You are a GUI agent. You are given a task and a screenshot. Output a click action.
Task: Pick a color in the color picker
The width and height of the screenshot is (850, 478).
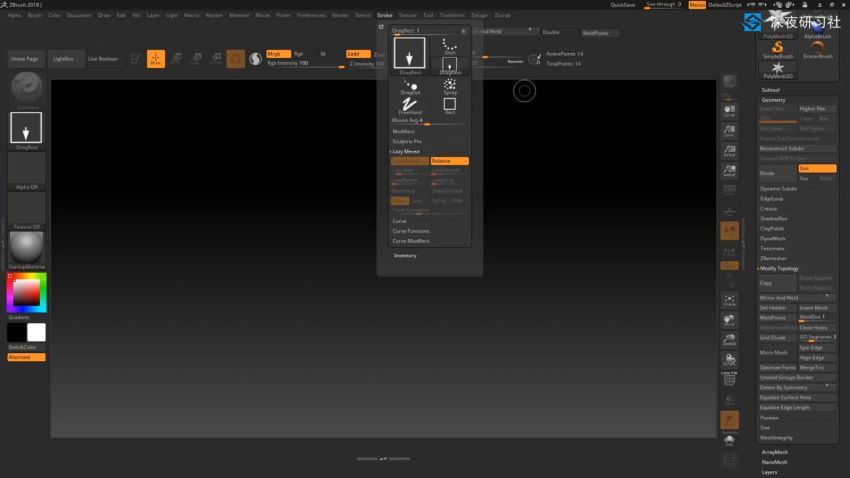click(27, 293)
